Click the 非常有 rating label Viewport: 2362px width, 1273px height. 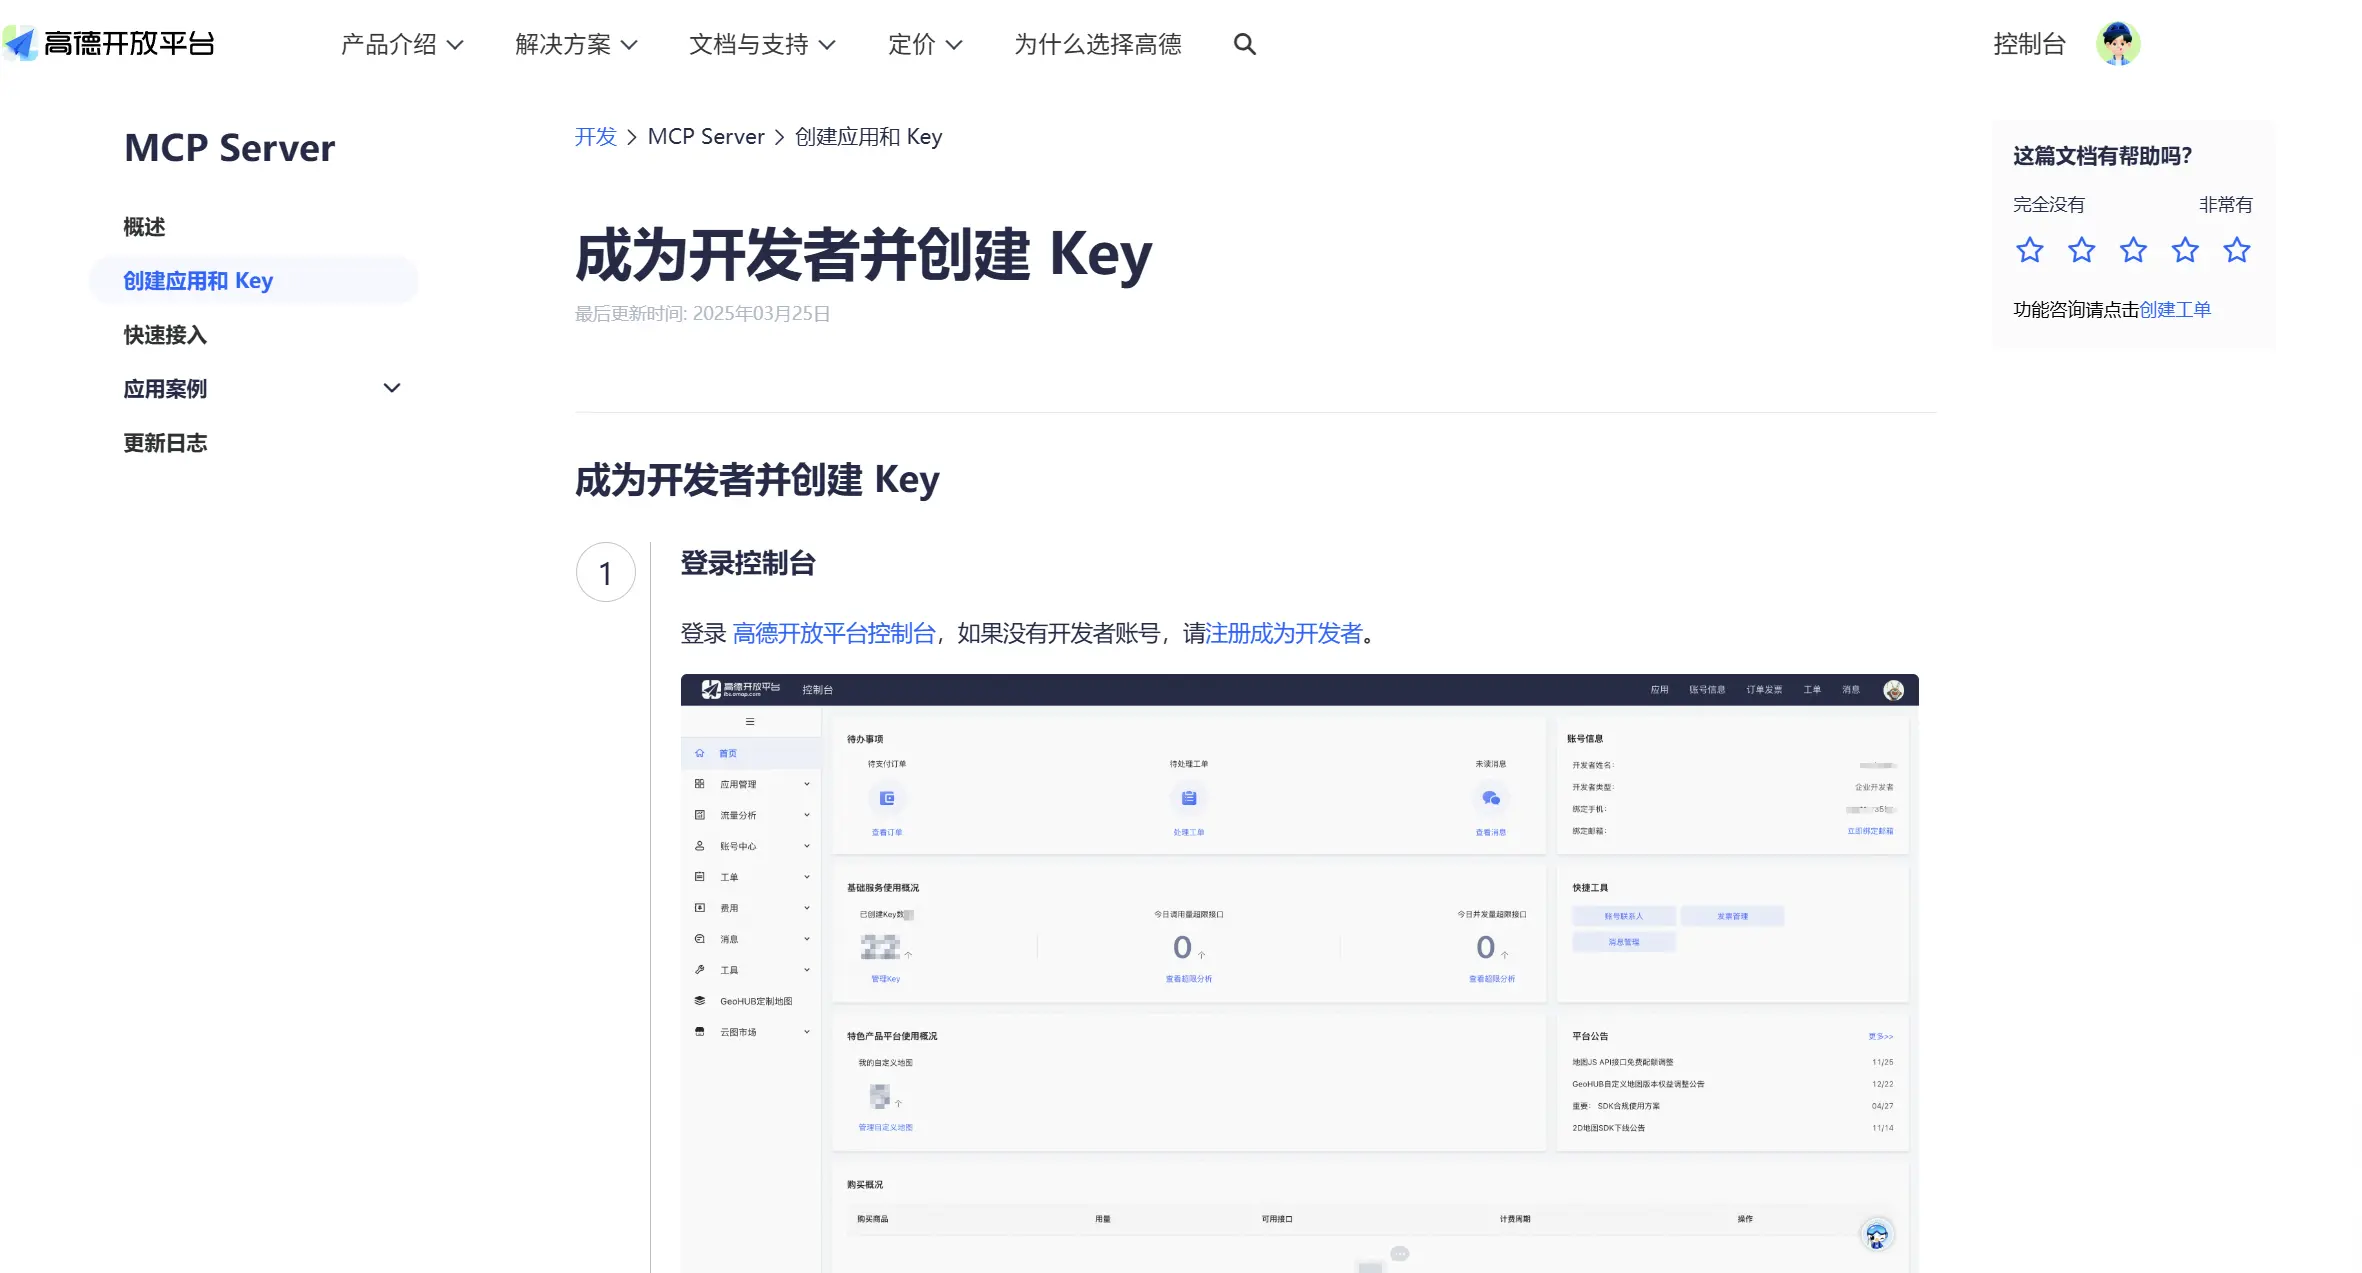[2225, 205]
